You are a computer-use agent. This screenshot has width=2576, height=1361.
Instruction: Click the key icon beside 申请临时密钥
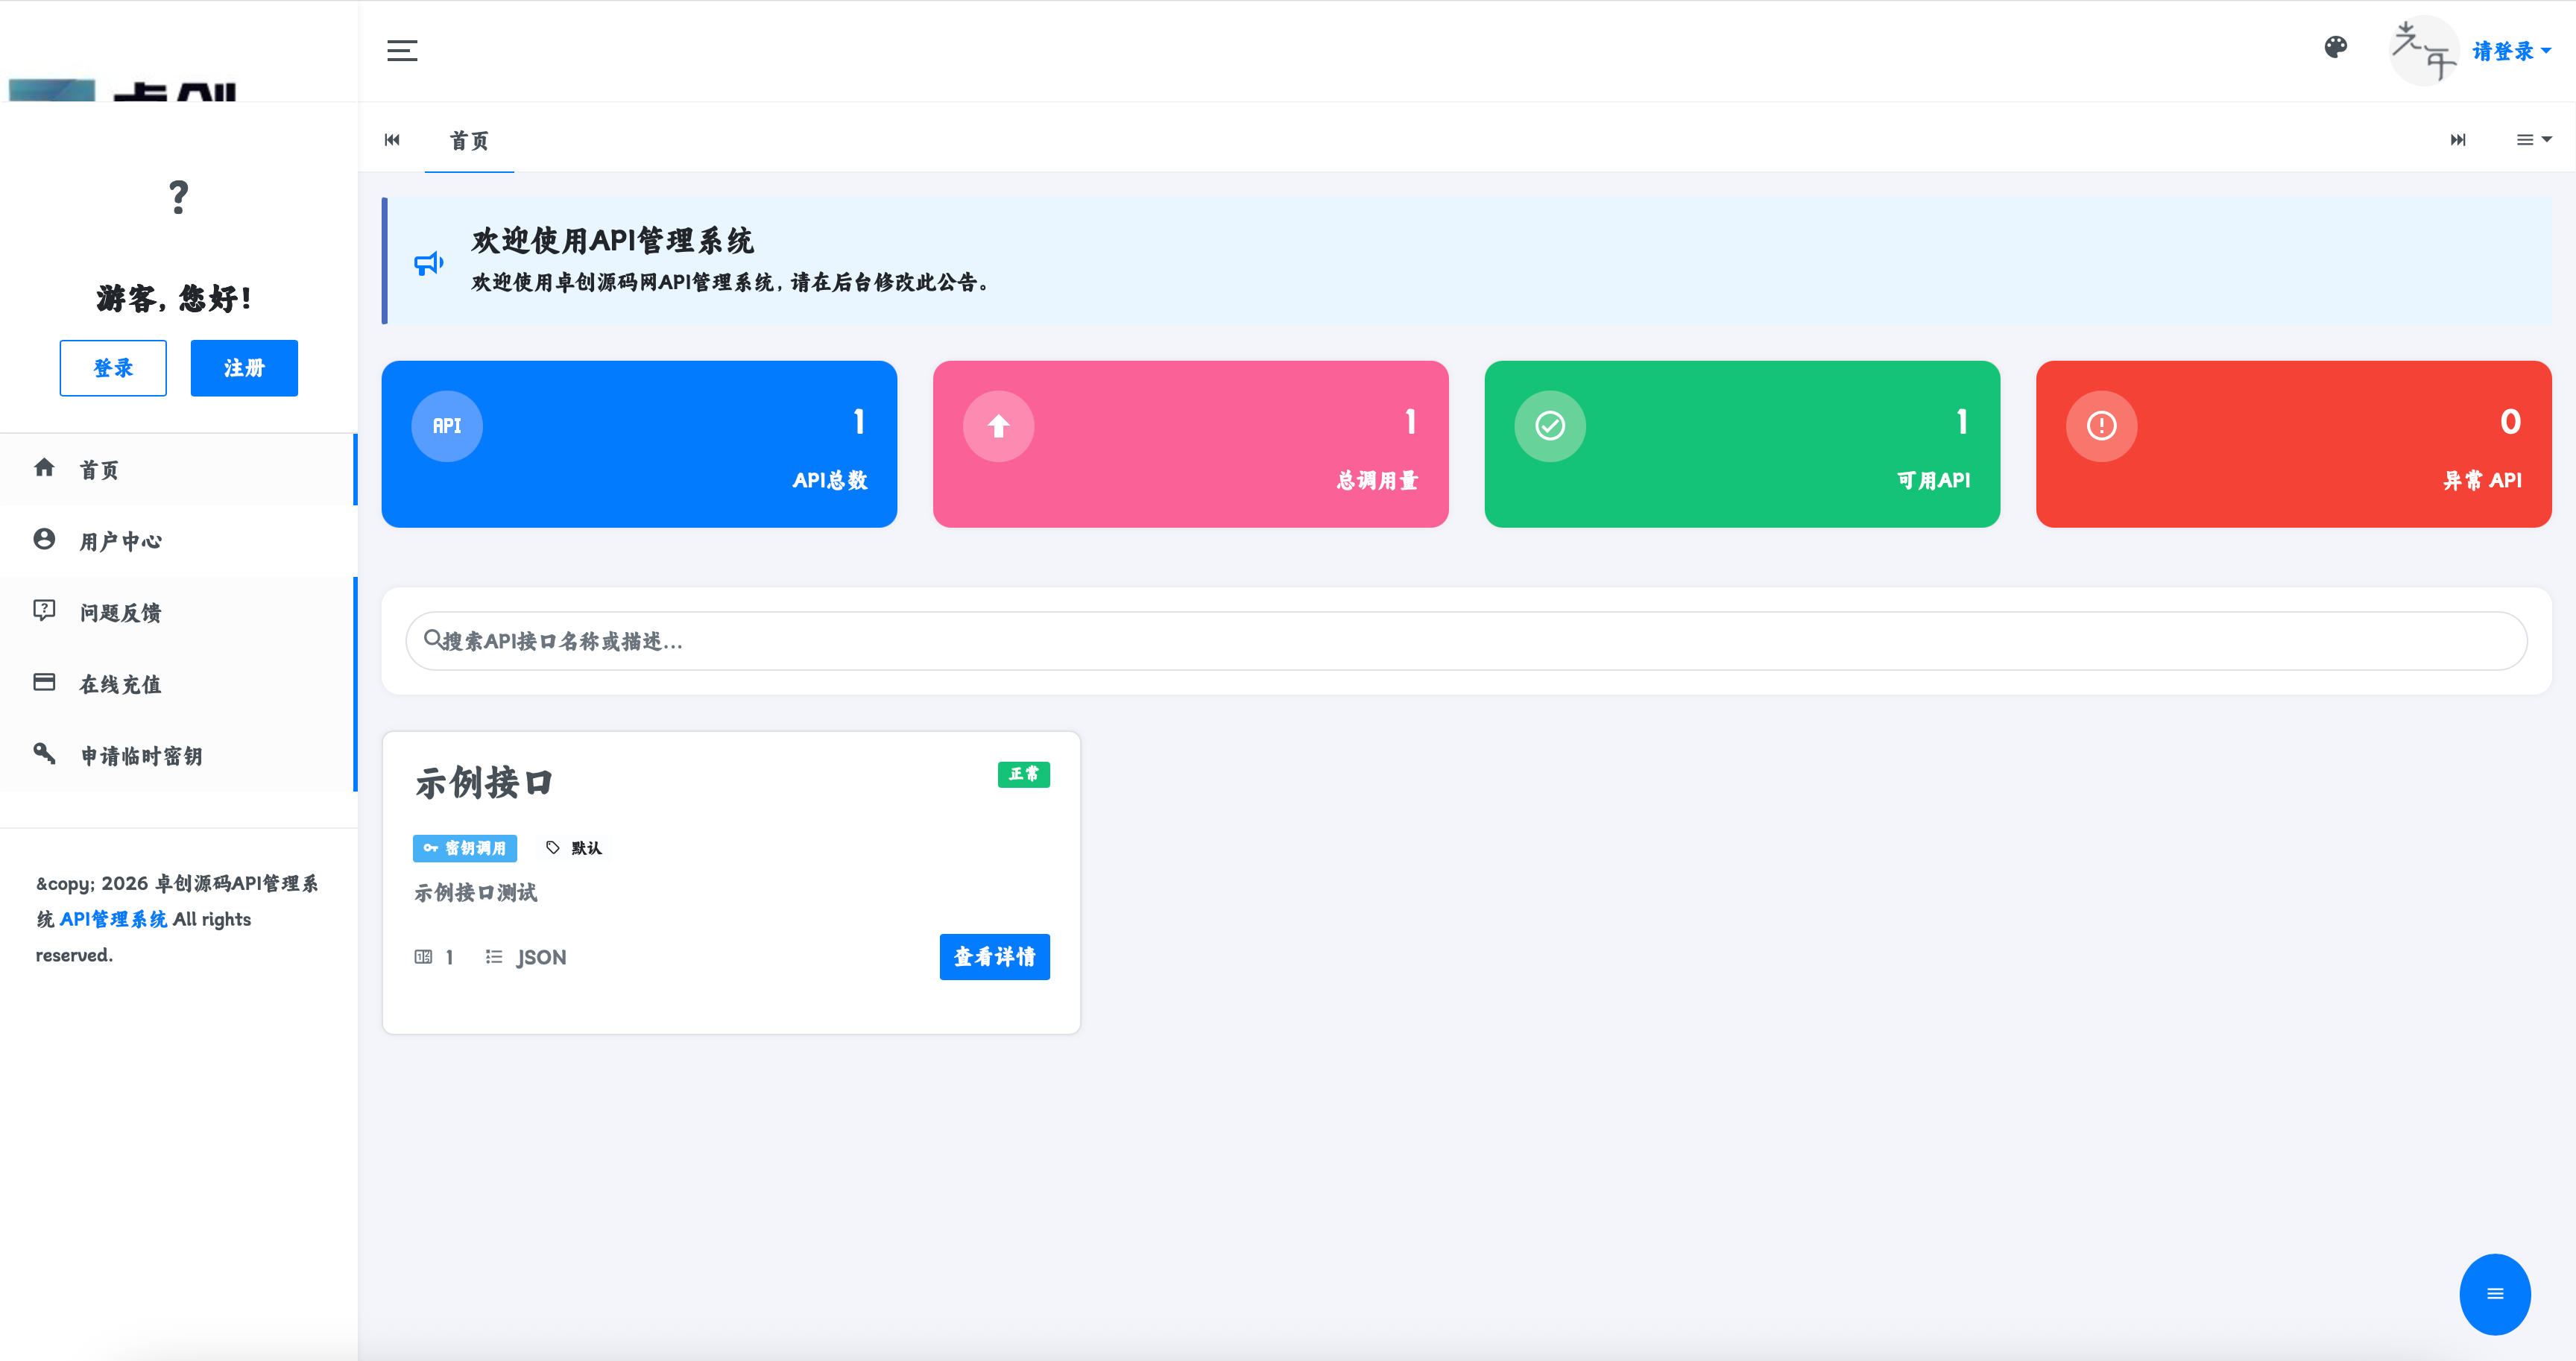tap(44, 753)
